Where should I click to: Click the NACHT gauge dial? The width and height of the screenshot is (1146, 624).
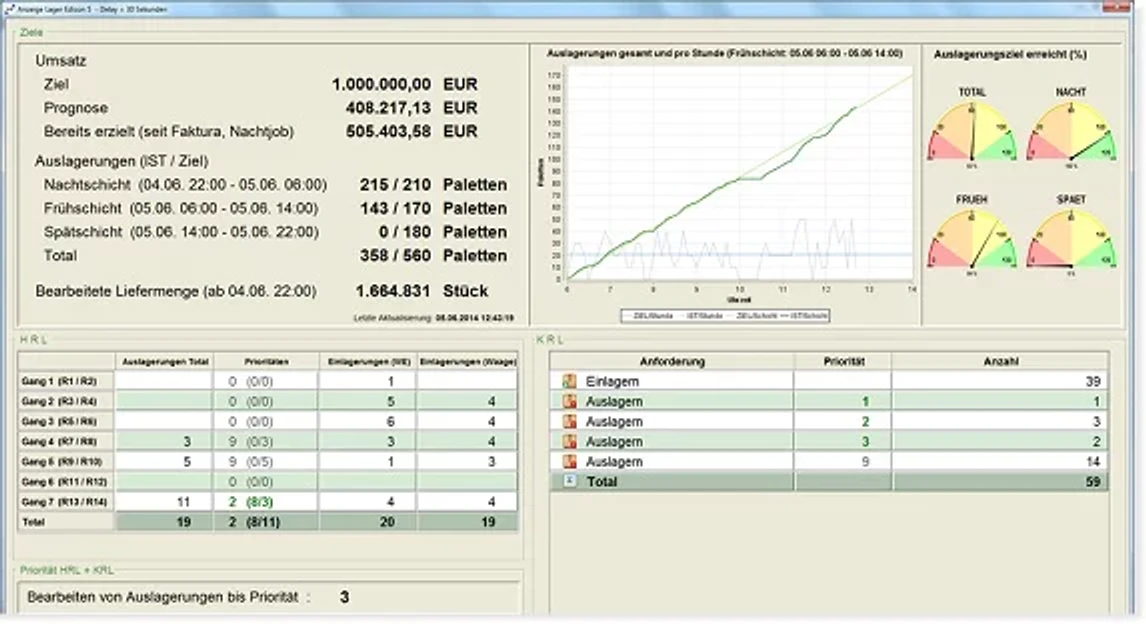[1071, 132]
